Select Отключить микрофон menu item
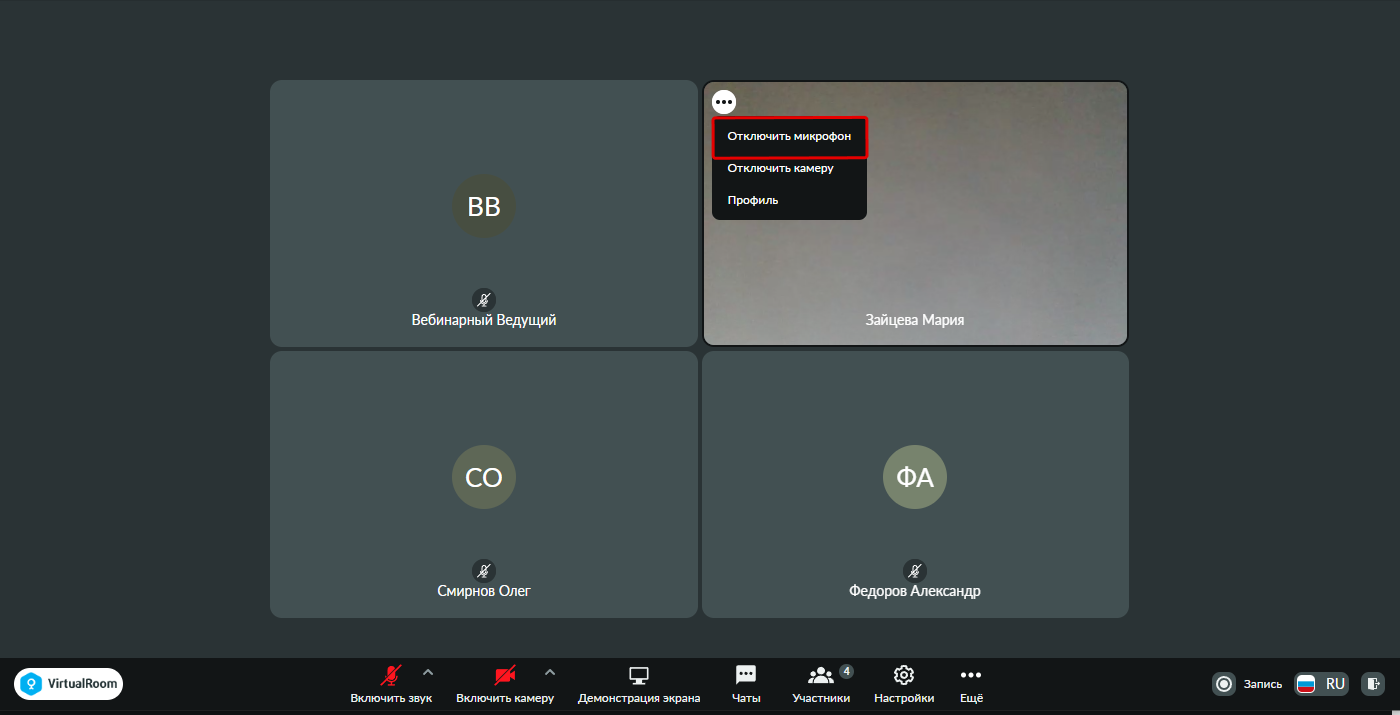 [x=789, y=137]
